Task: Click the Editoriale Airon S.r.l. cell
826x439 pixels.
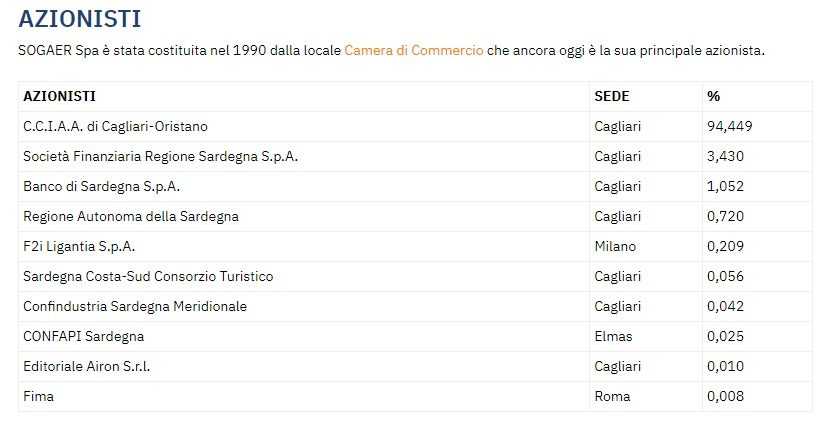Action: (304, 367)
